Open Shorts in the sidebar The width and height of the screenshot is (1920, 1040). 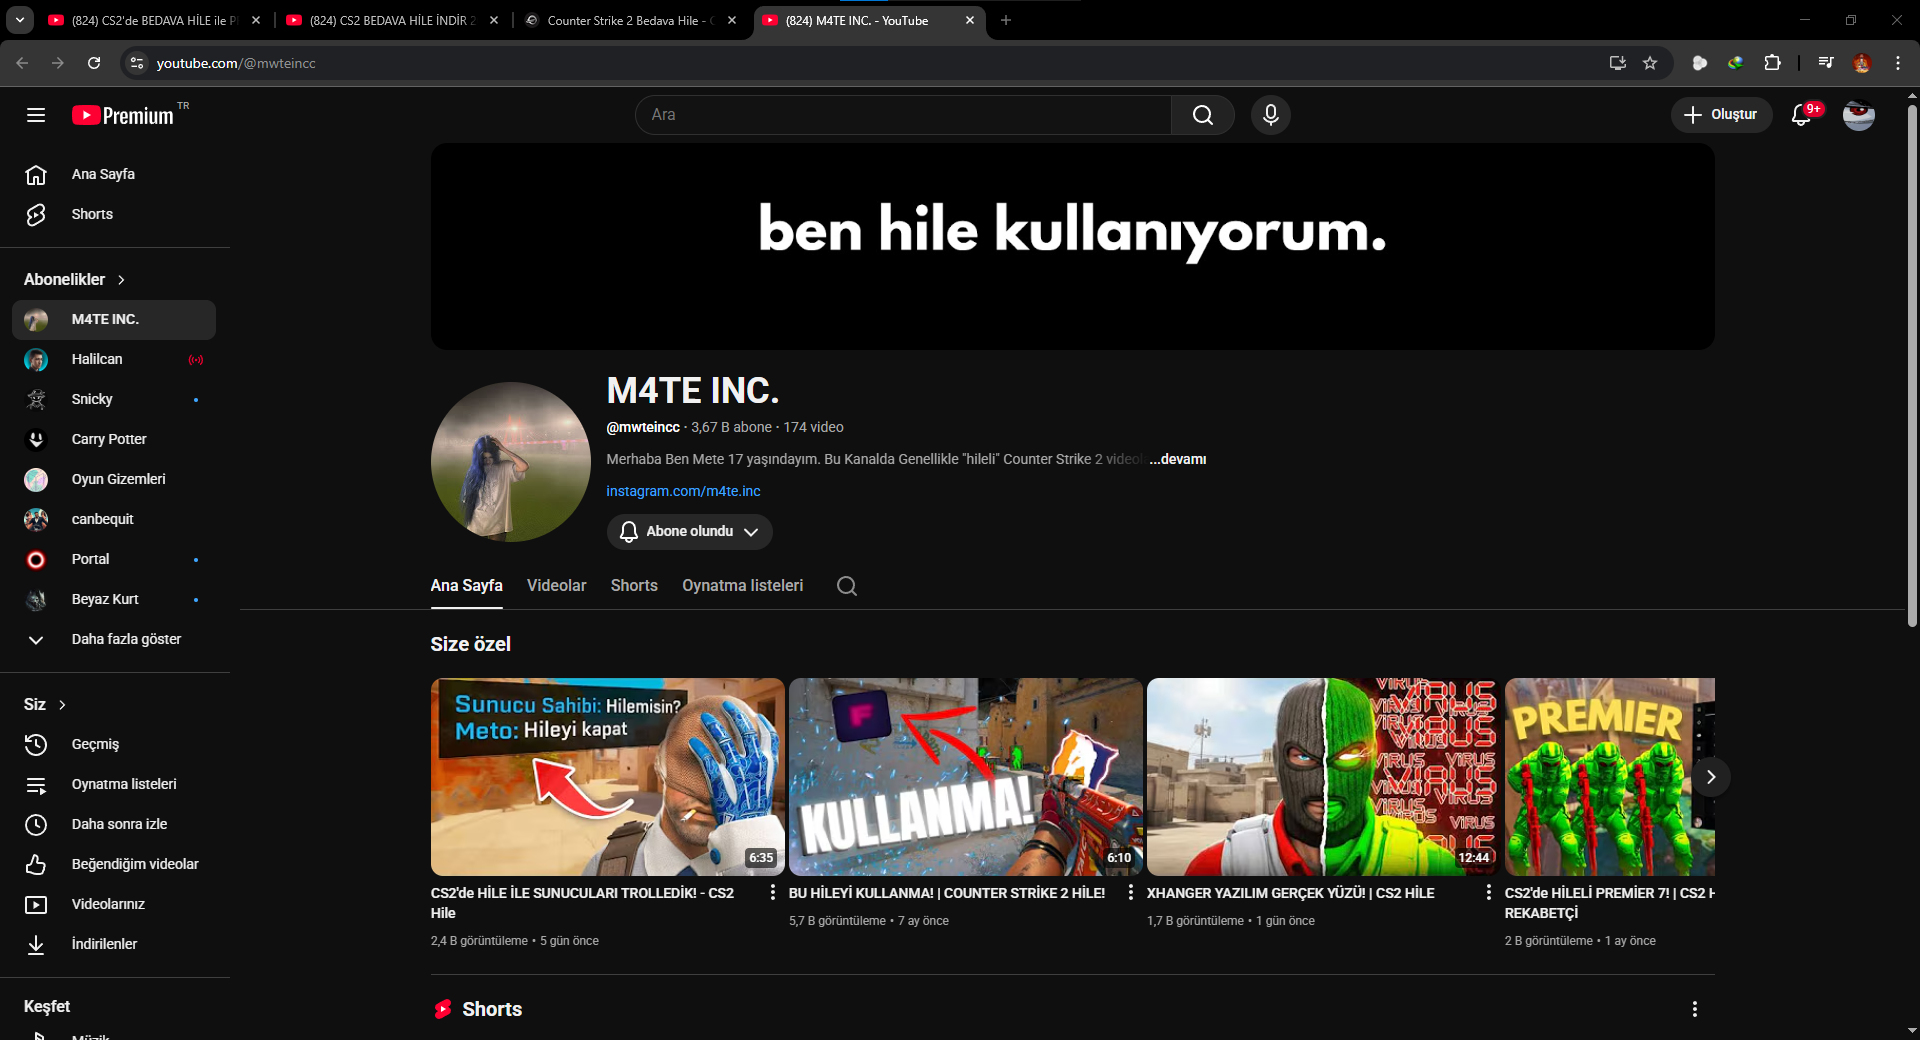(114, 214)
